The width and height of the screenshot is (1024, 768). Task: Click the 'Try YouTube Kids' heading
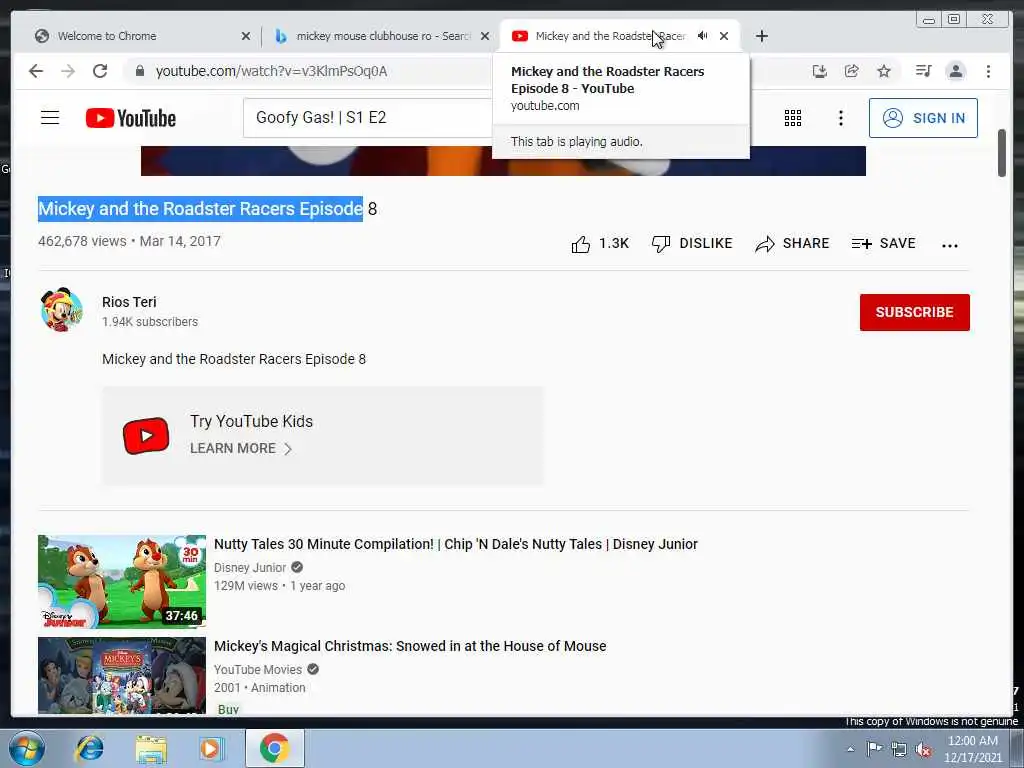coord(251,421)
